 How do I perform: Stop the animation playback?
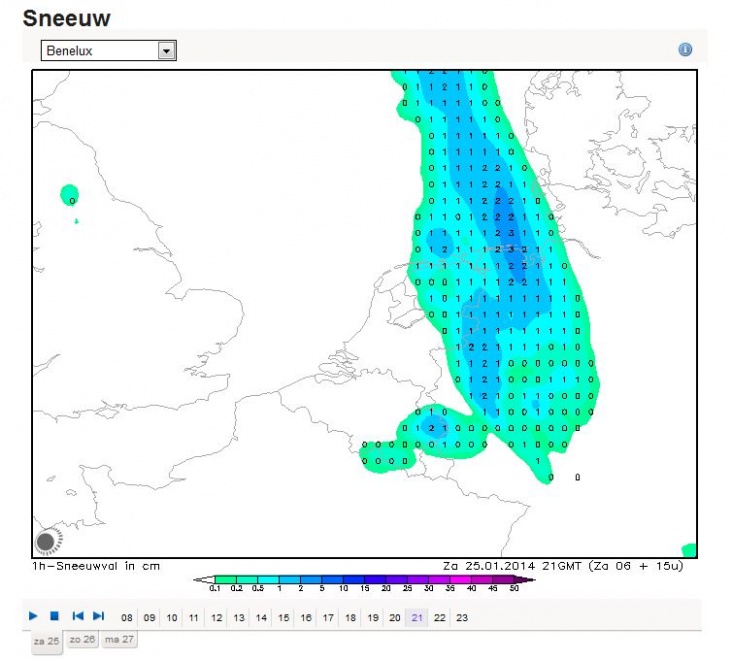click(x=55, y=616)
